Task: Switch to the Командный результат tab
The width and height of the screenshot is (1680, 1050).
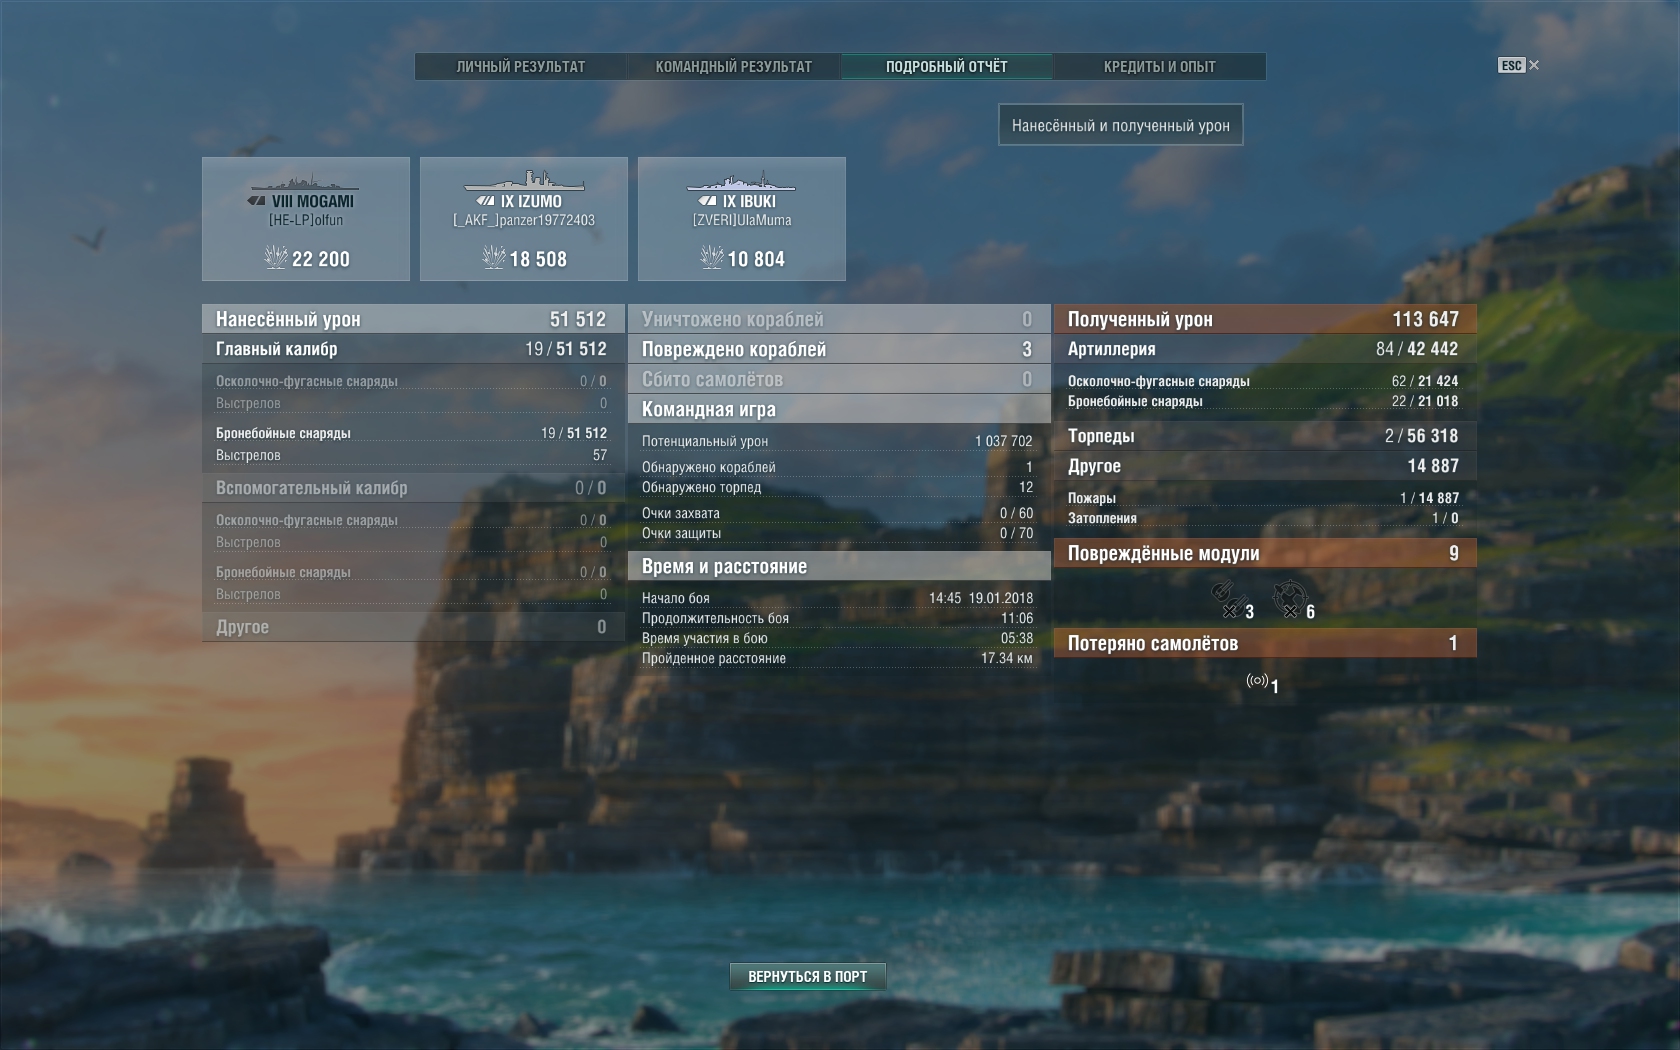Action: [x=733, y=67]
